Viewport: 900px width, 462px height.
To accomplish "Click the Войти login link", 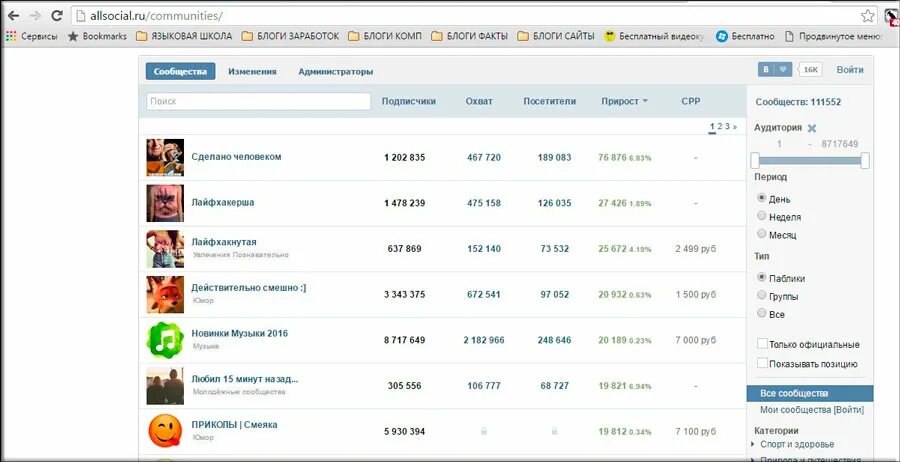I will point(850,69).
